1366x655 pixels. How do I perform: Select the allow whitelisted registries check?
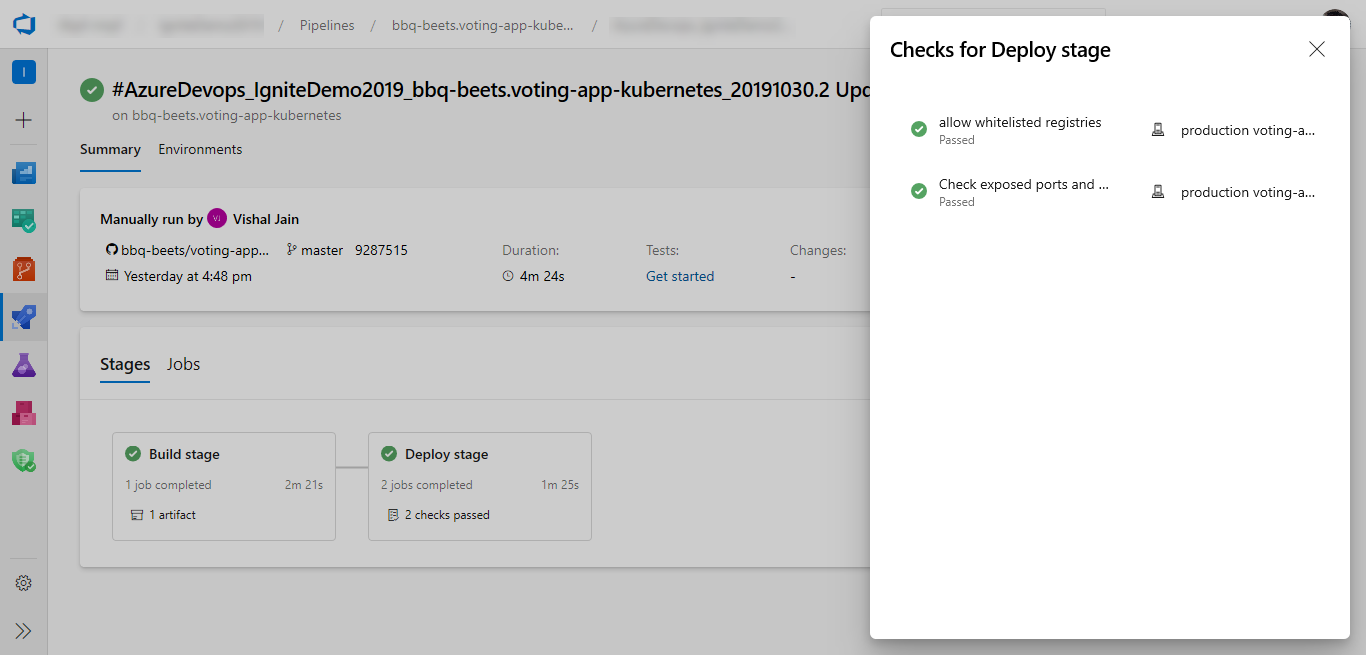[1019, 123]
